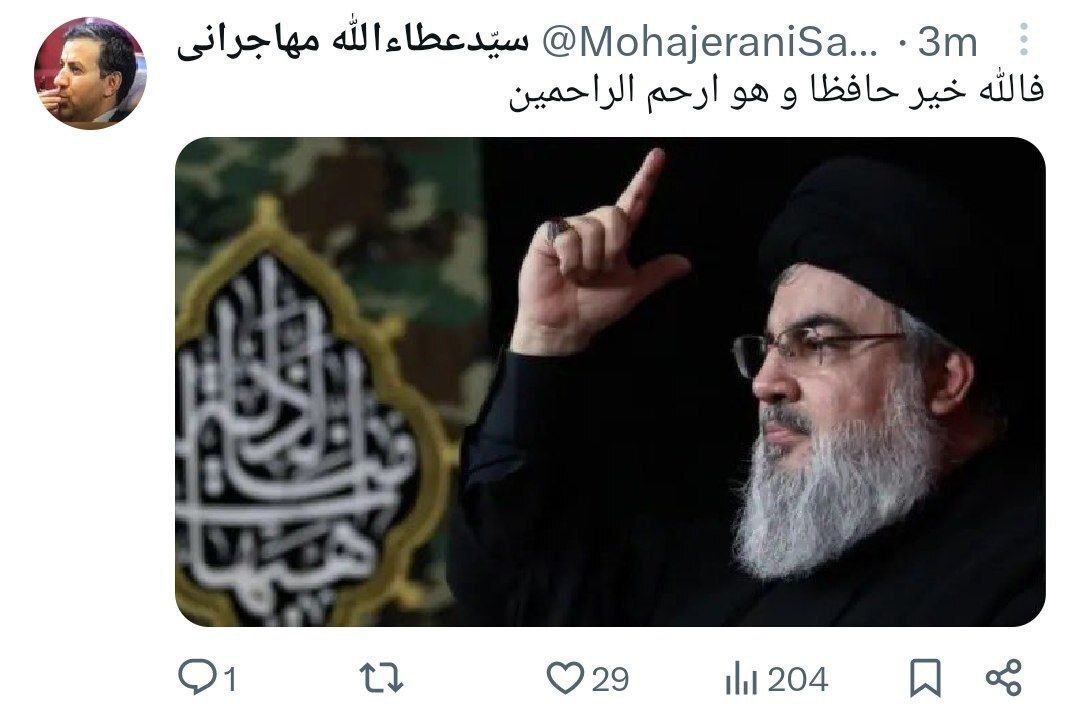Open the three-dot more options menu

tap(1024, 40)
